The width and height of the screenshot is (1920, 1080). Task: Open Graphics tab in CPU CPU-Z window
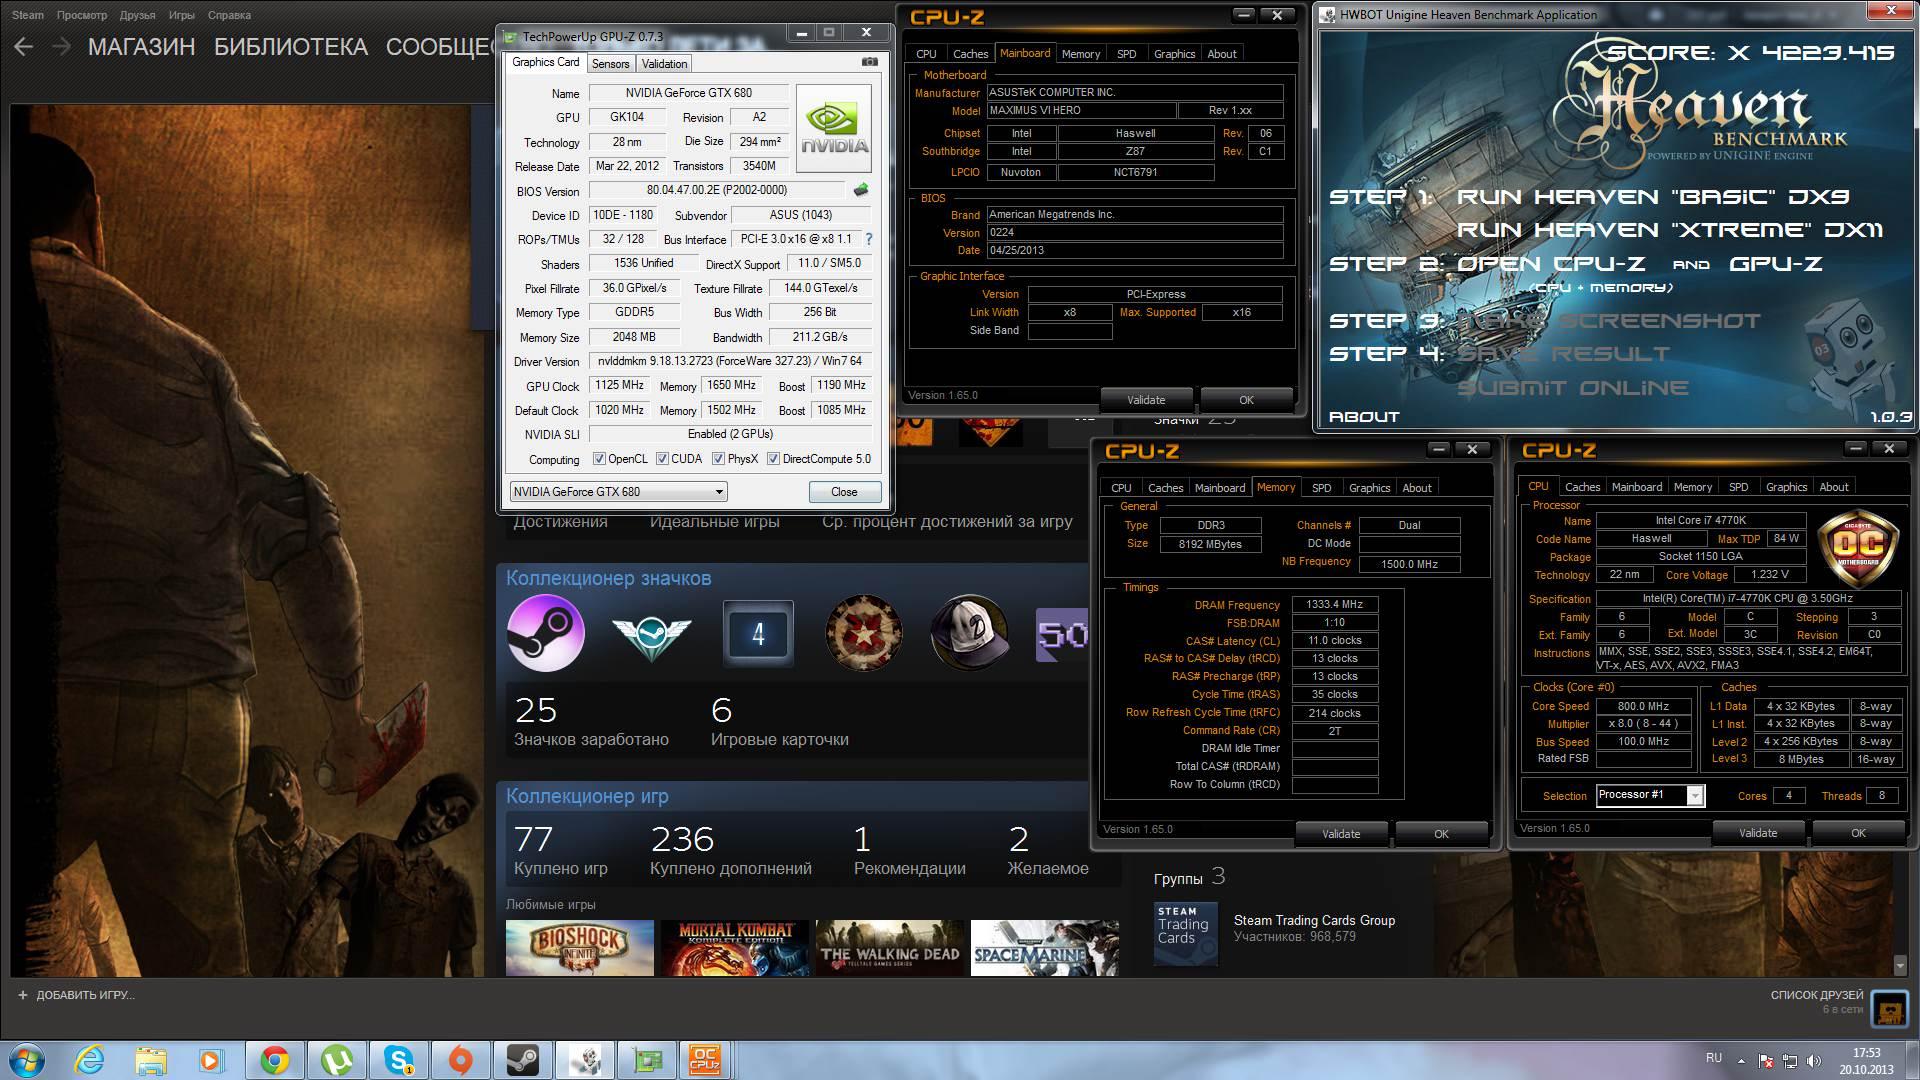pyautogui.click(x=1786, y=487)
